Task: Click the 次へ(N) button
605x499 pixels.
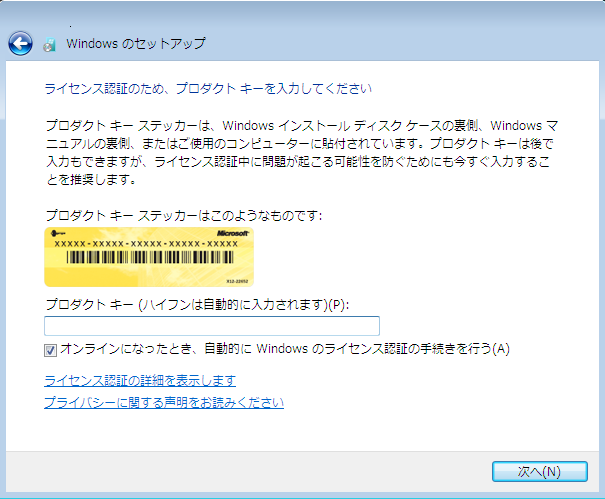Action: click(x=540, y=472)
